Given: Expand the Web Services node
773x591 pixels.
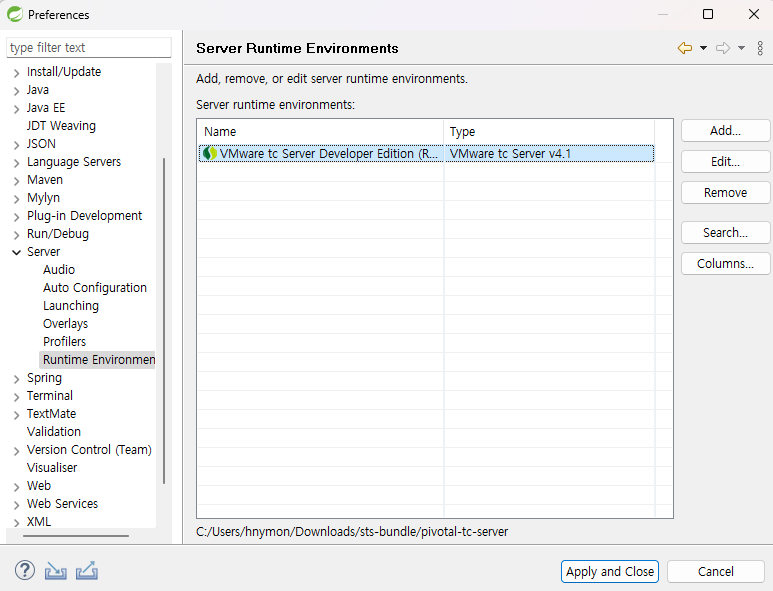Looking at the screenshot, I should 16,505.
